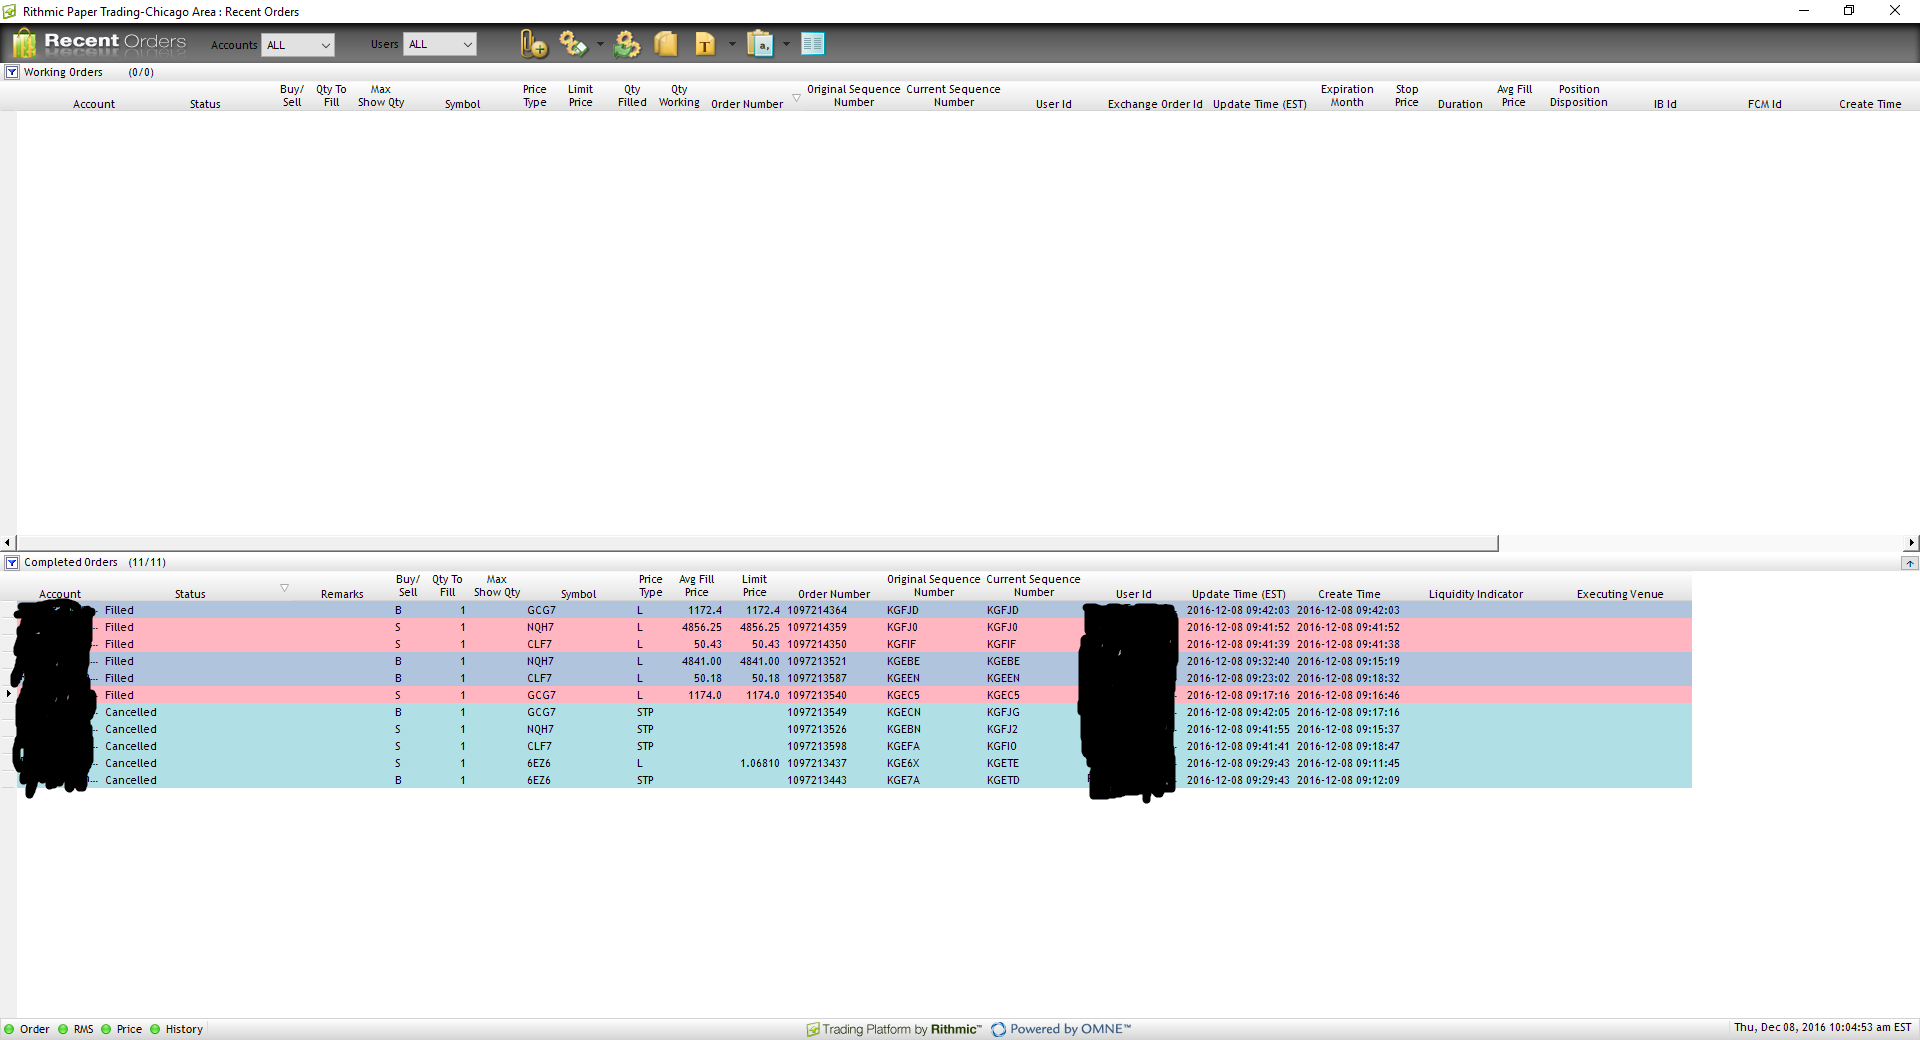Click the Working Orders scrollbar right arrow
This screenshot has height=1040, width=1920.
pyautogui.click(x=1911, y=543)
